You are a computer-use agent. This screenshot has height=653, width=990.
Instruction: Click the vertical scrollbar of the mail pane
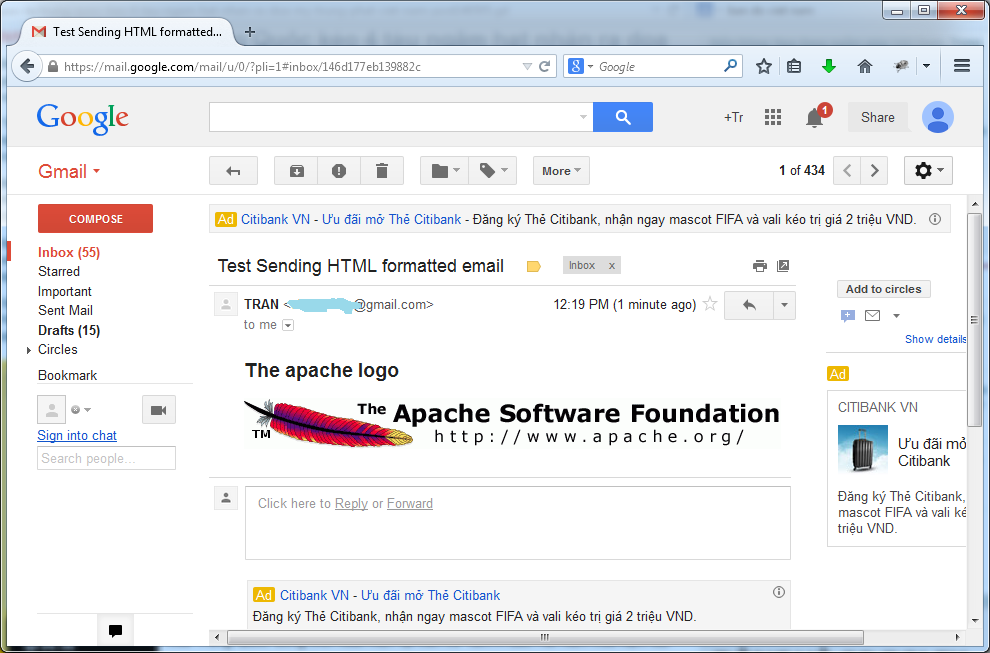[x=975, y=320]
